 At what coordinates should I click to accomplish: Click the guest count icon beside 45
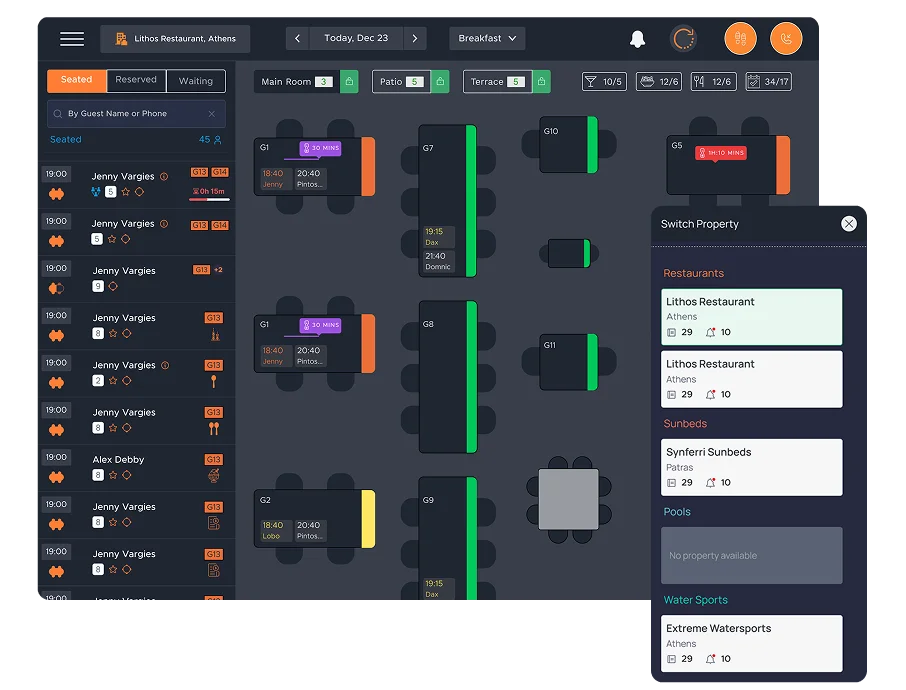pos(217,140)
